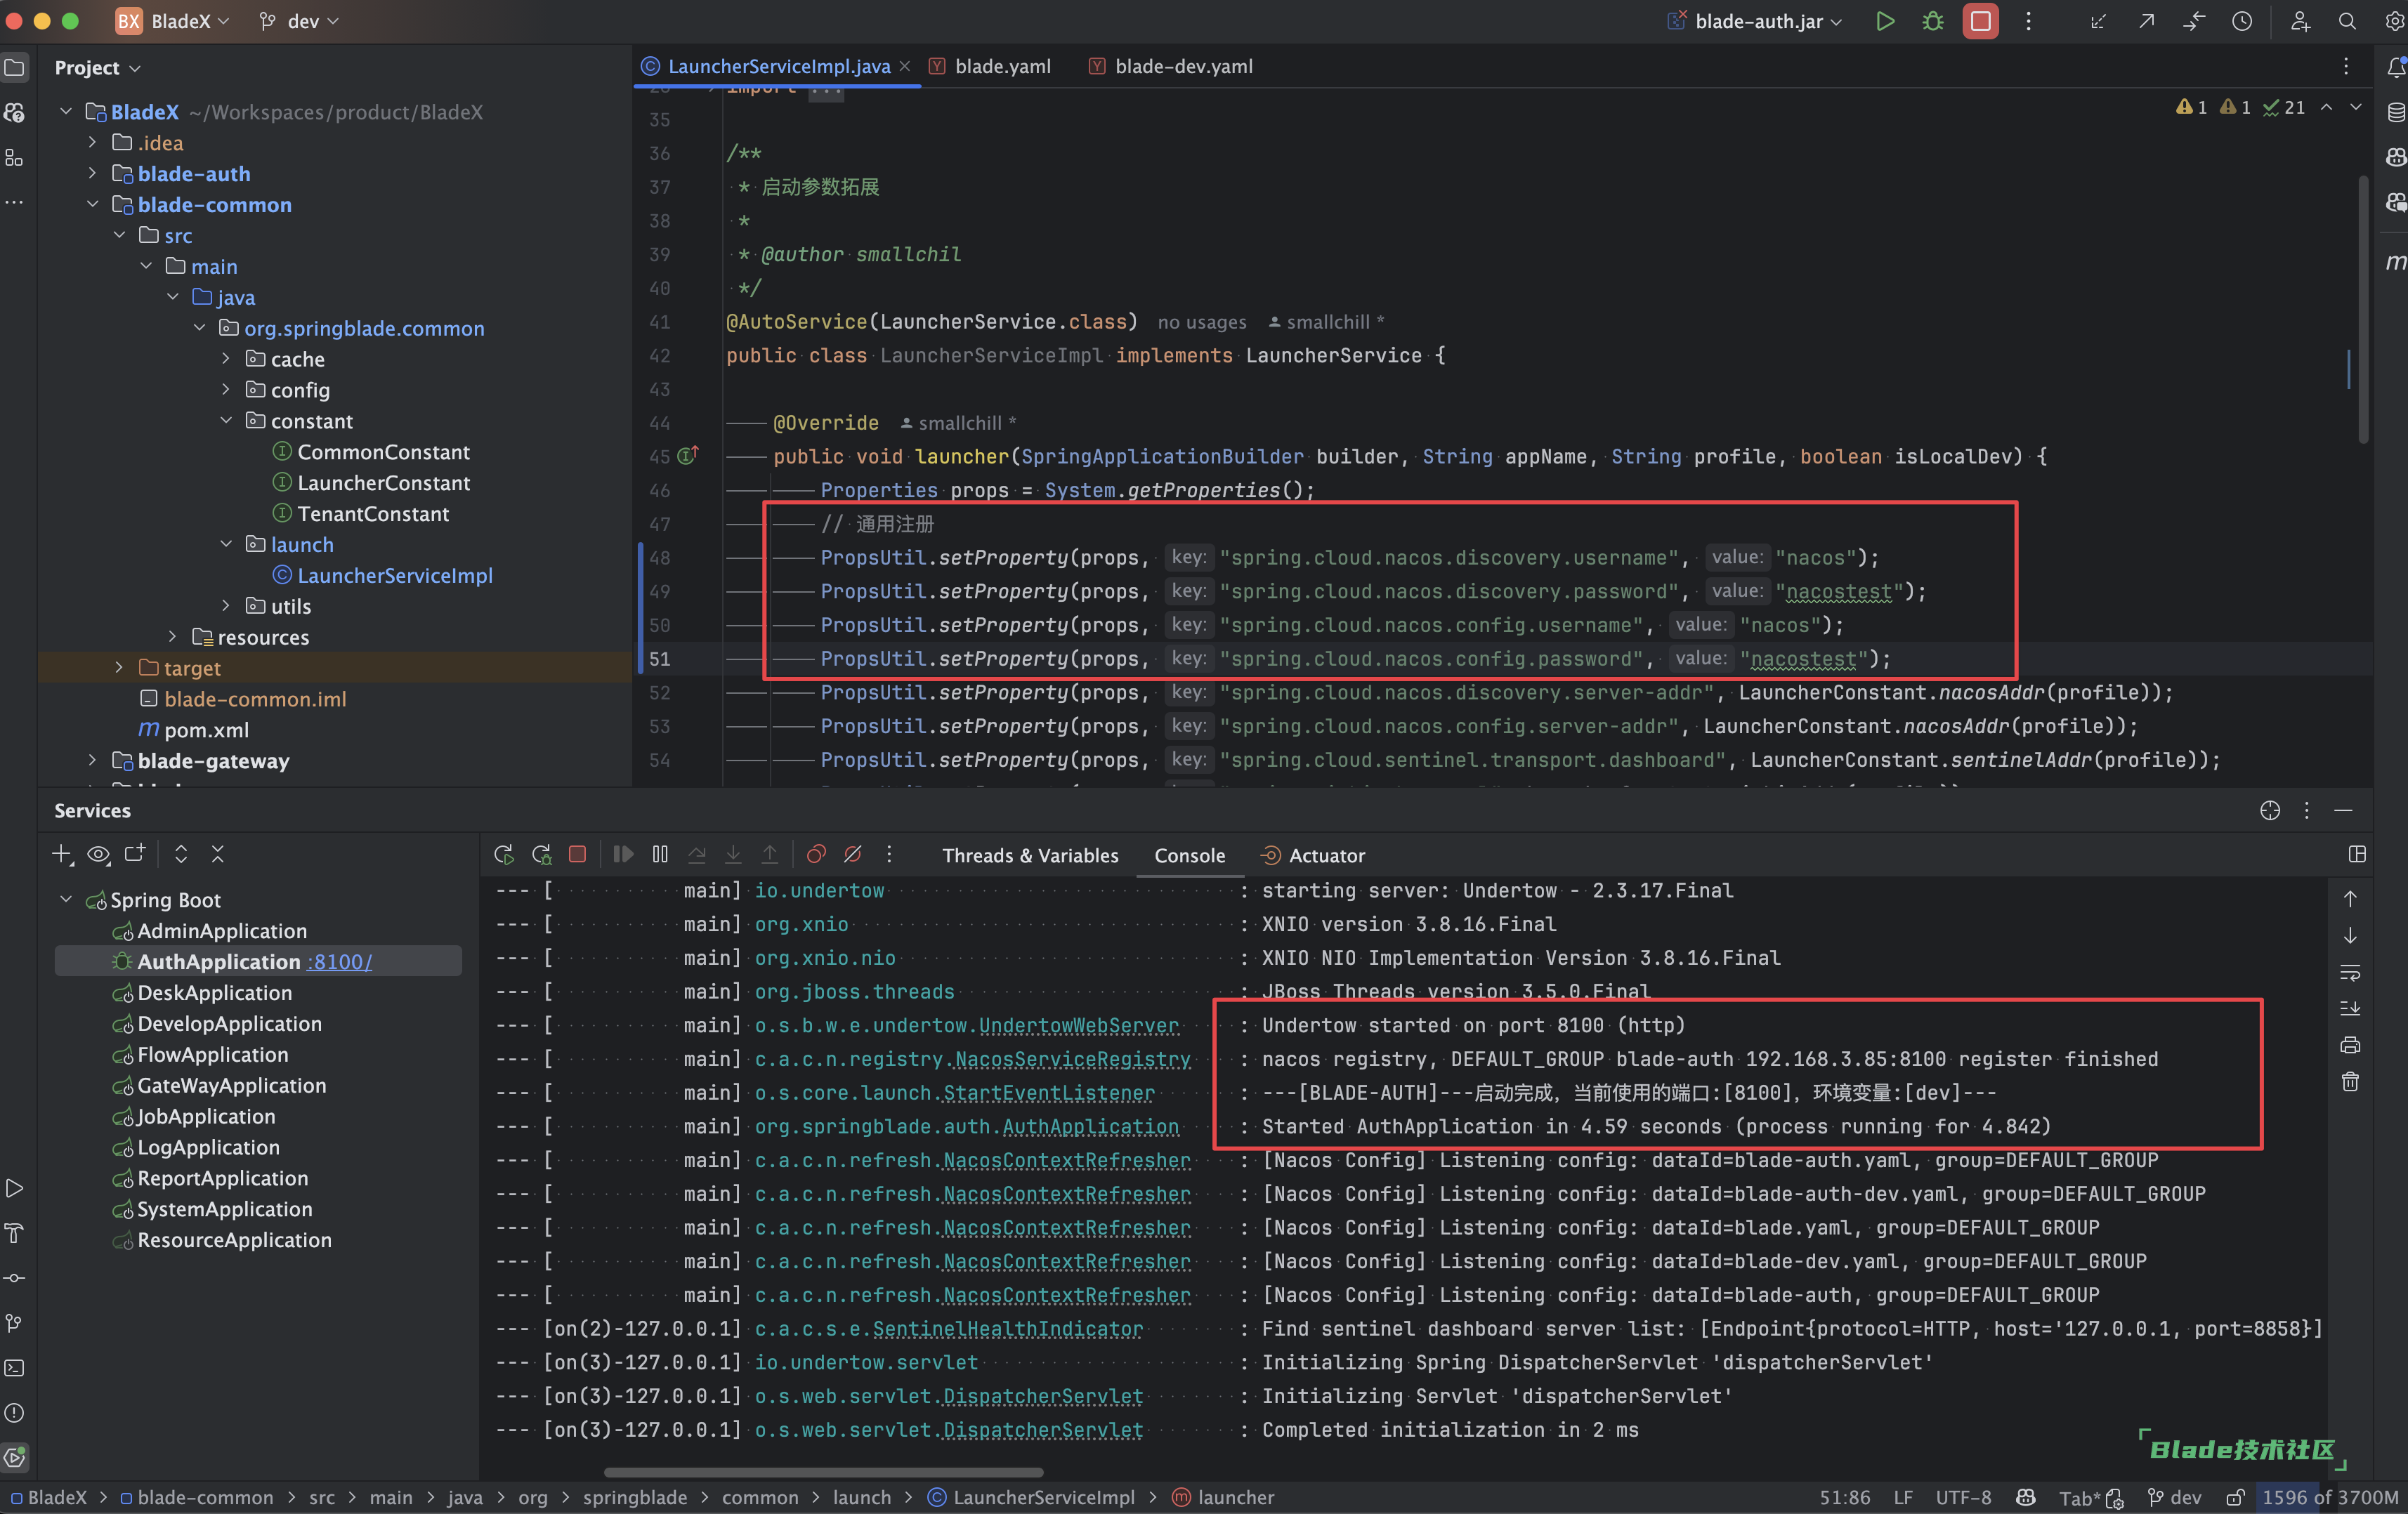The image size is (2408, 1514).
Task: Click Mute Breakpoints icon
Action: click(853, 854)
